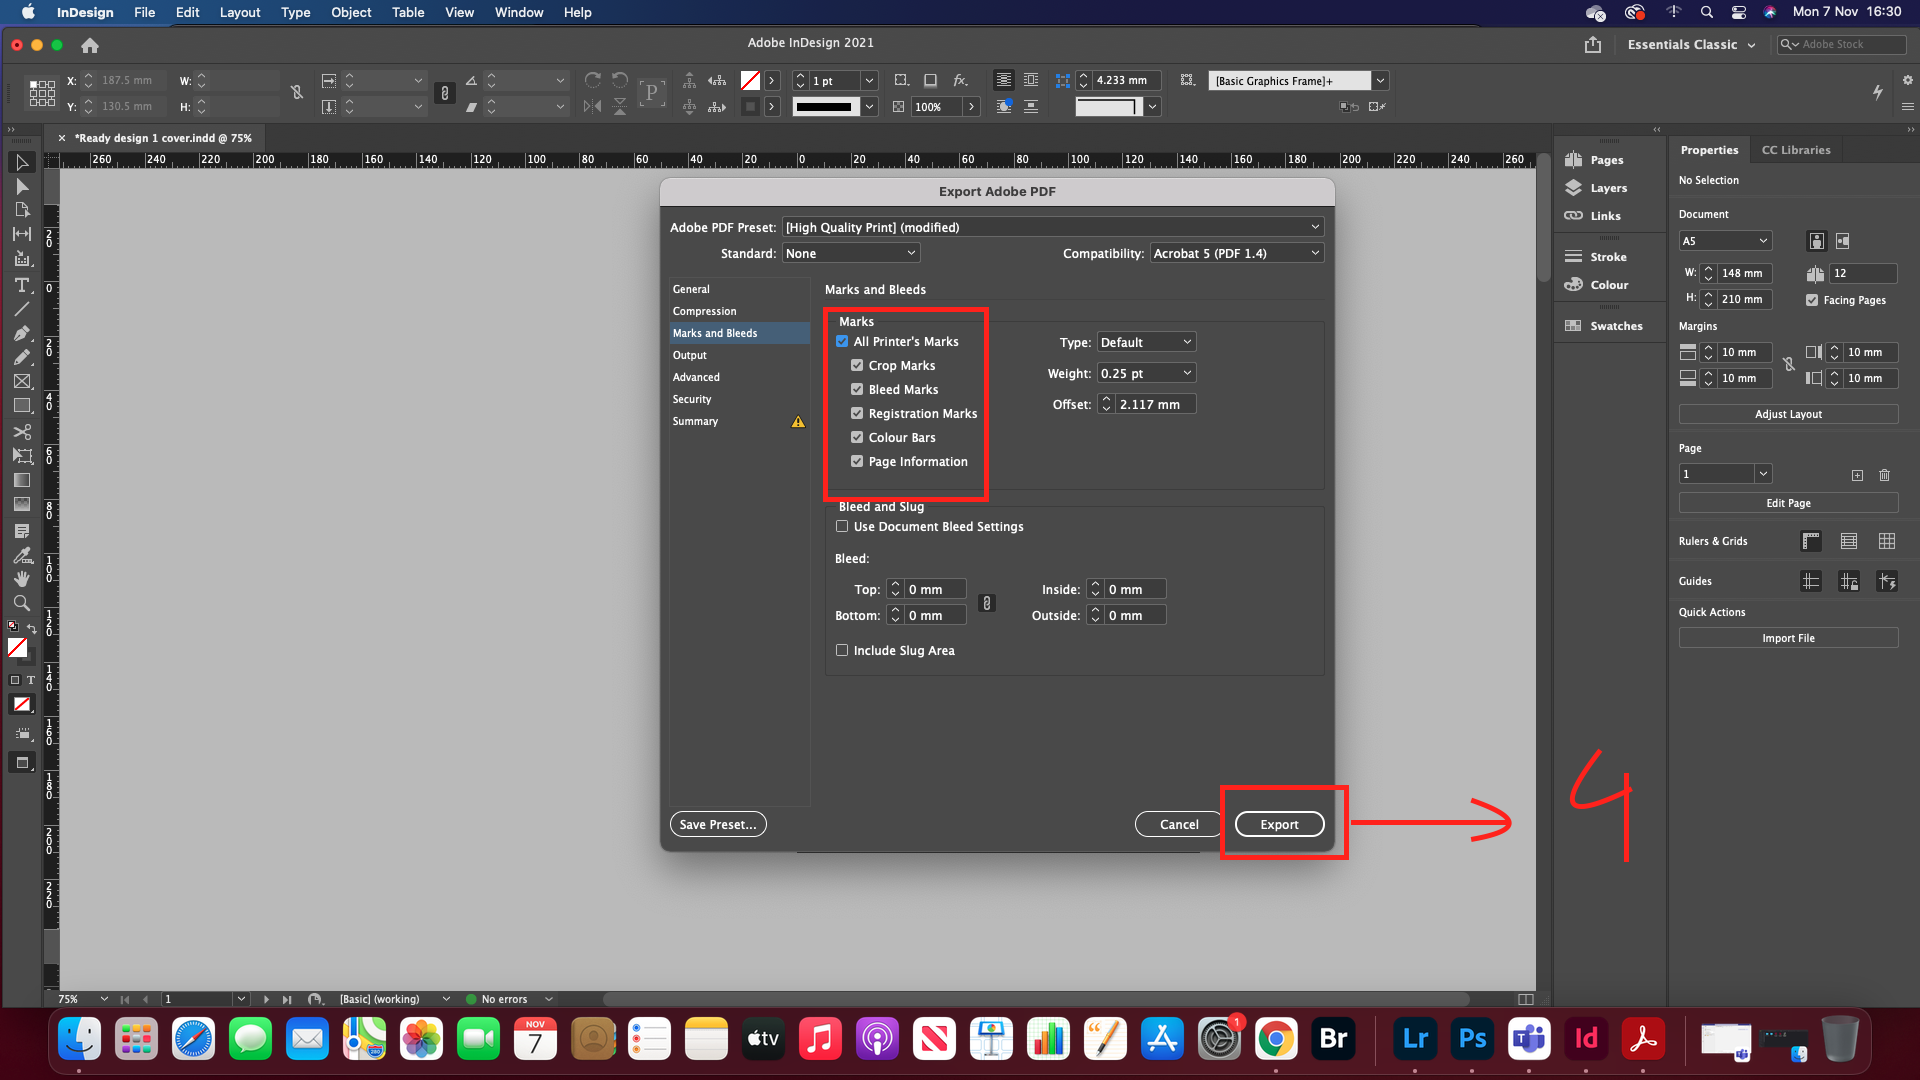The width and height of the screenshot is (1920, 1080).
Task: Select the Type tool in toolbox
Action: (21, 286)
